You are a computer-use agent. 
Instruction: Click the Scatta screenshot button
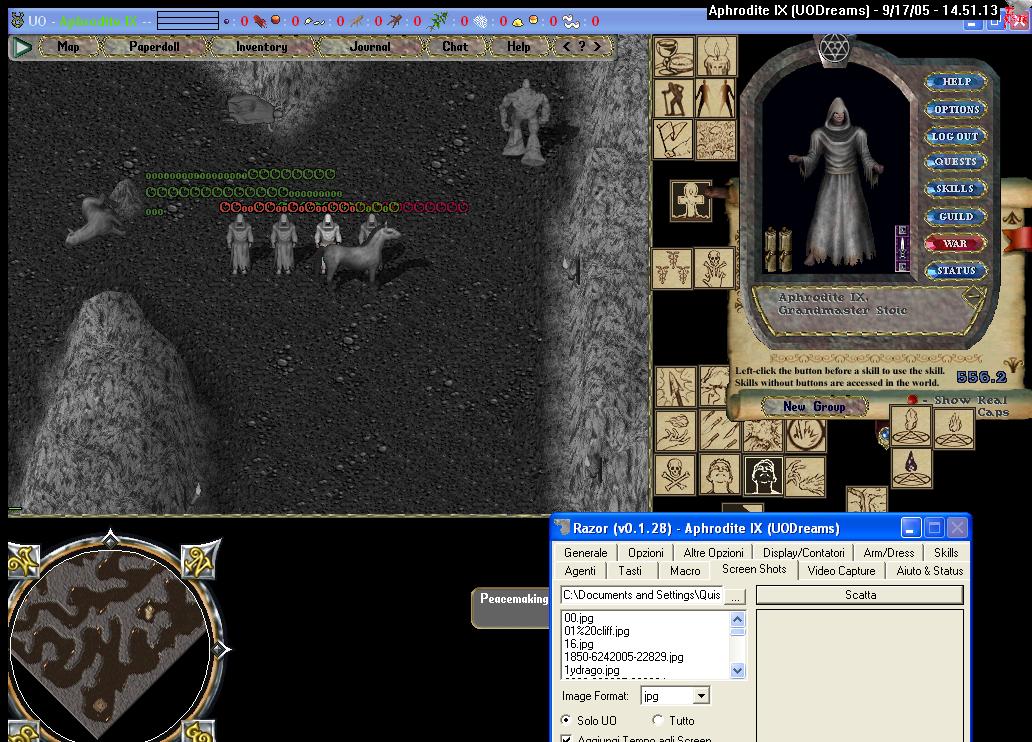pyautogui.click(x=860, y=595)
